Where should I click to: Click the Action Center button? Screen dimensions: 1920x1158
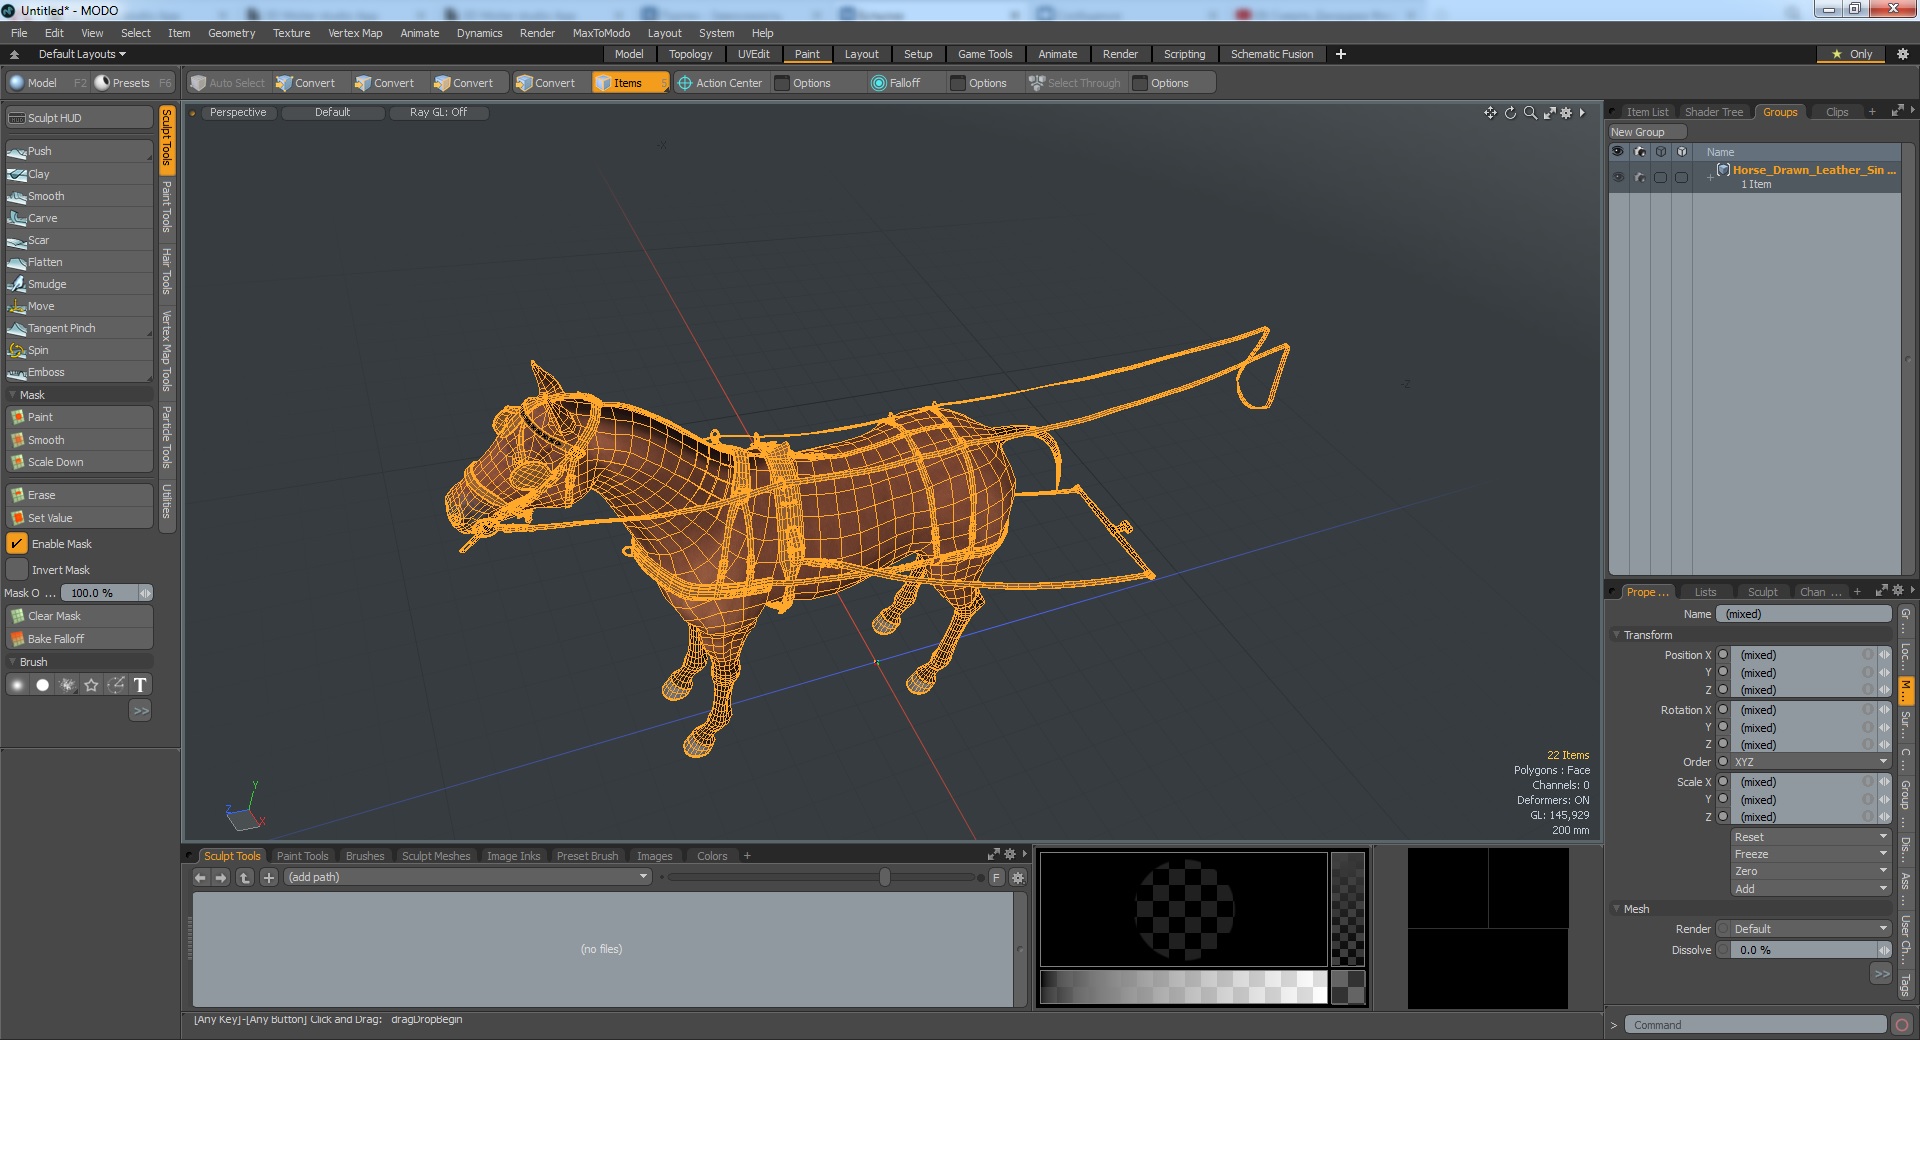(721, 83)
